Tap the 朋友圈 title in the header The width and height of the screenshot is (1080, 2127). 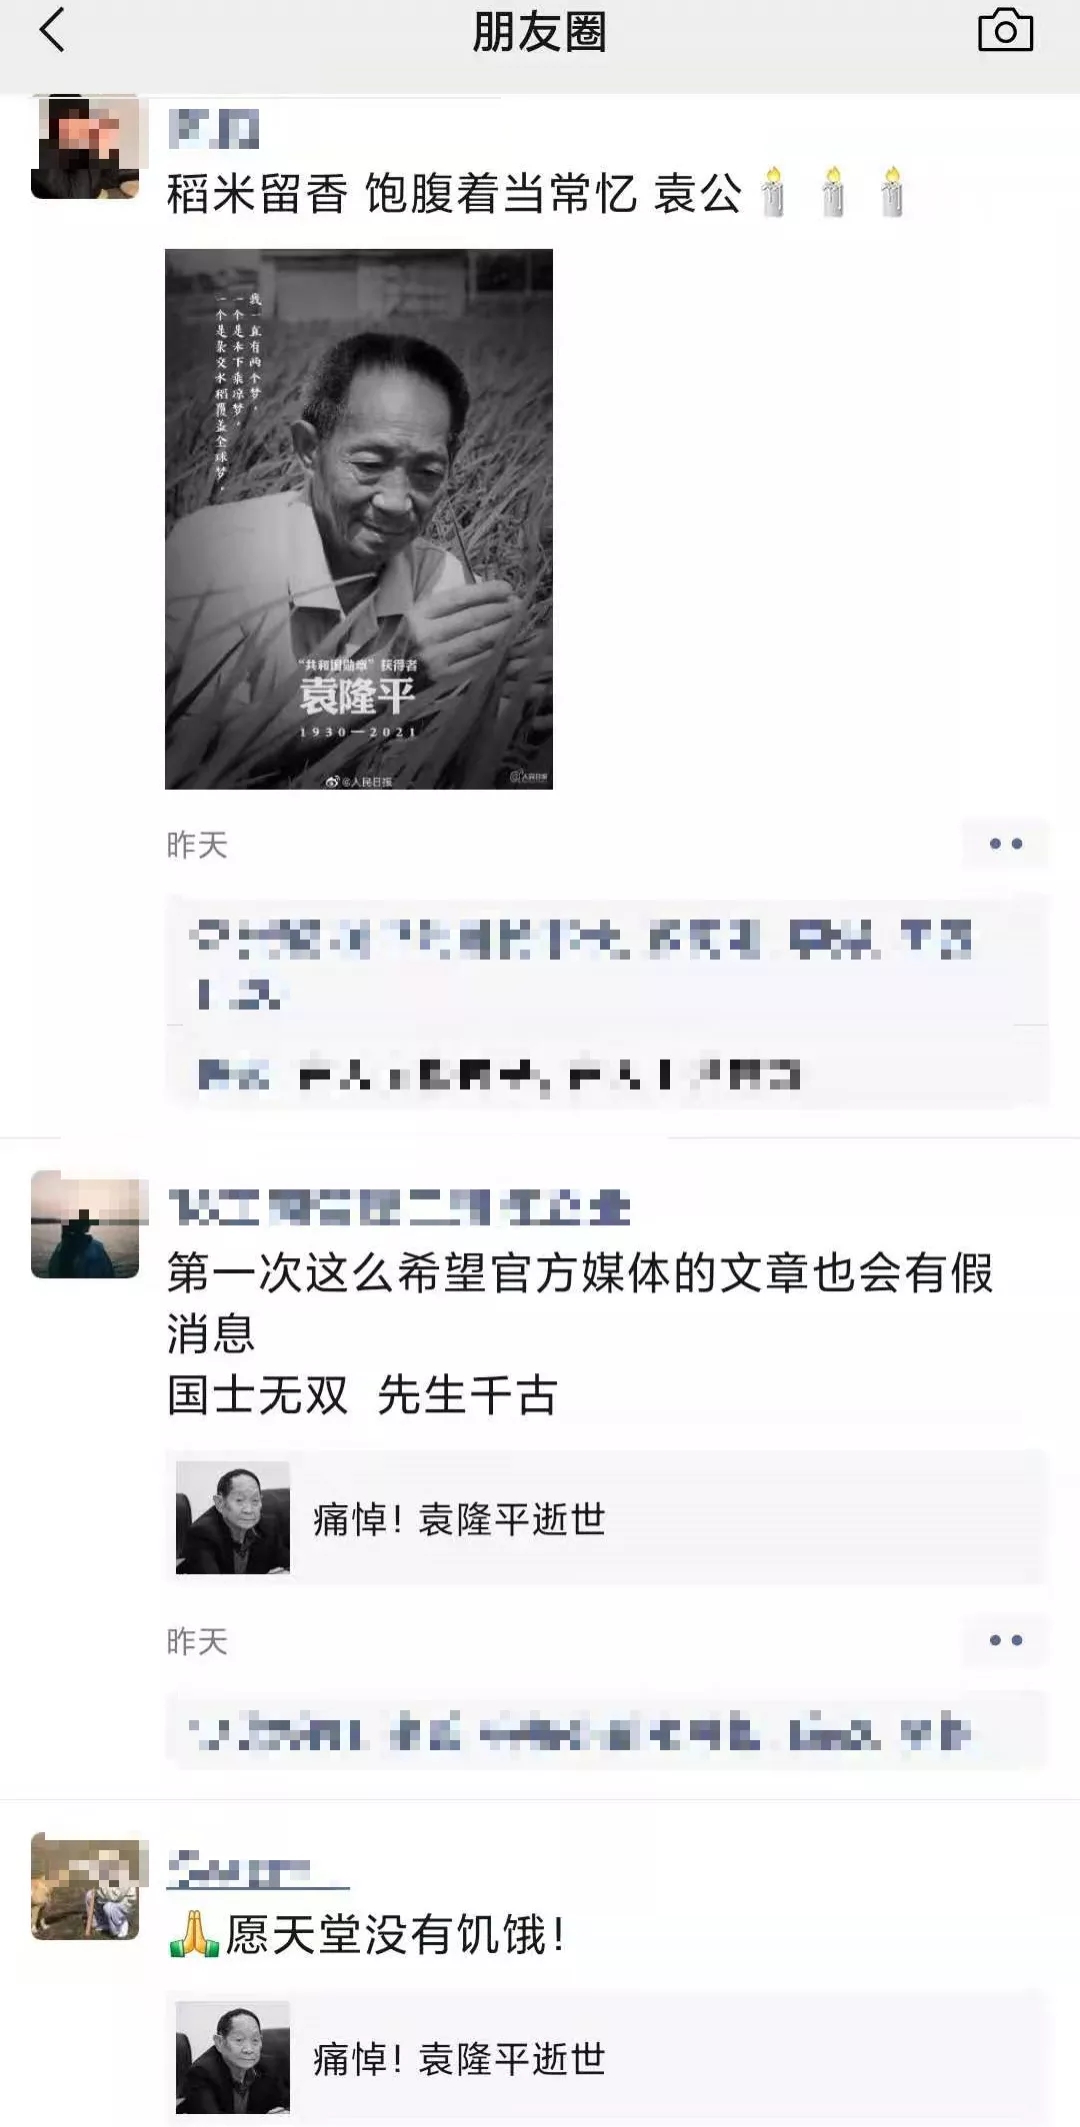[539, 32]
